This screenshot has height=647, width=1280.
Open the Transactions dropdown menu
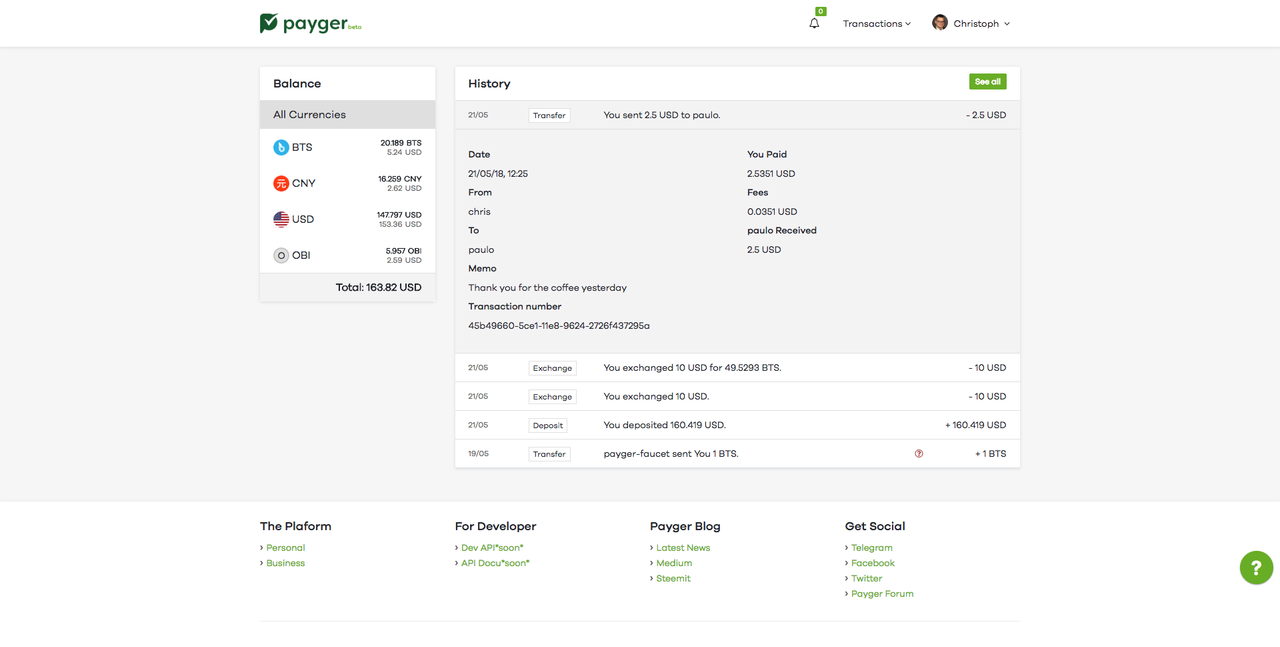pos(877,24)
